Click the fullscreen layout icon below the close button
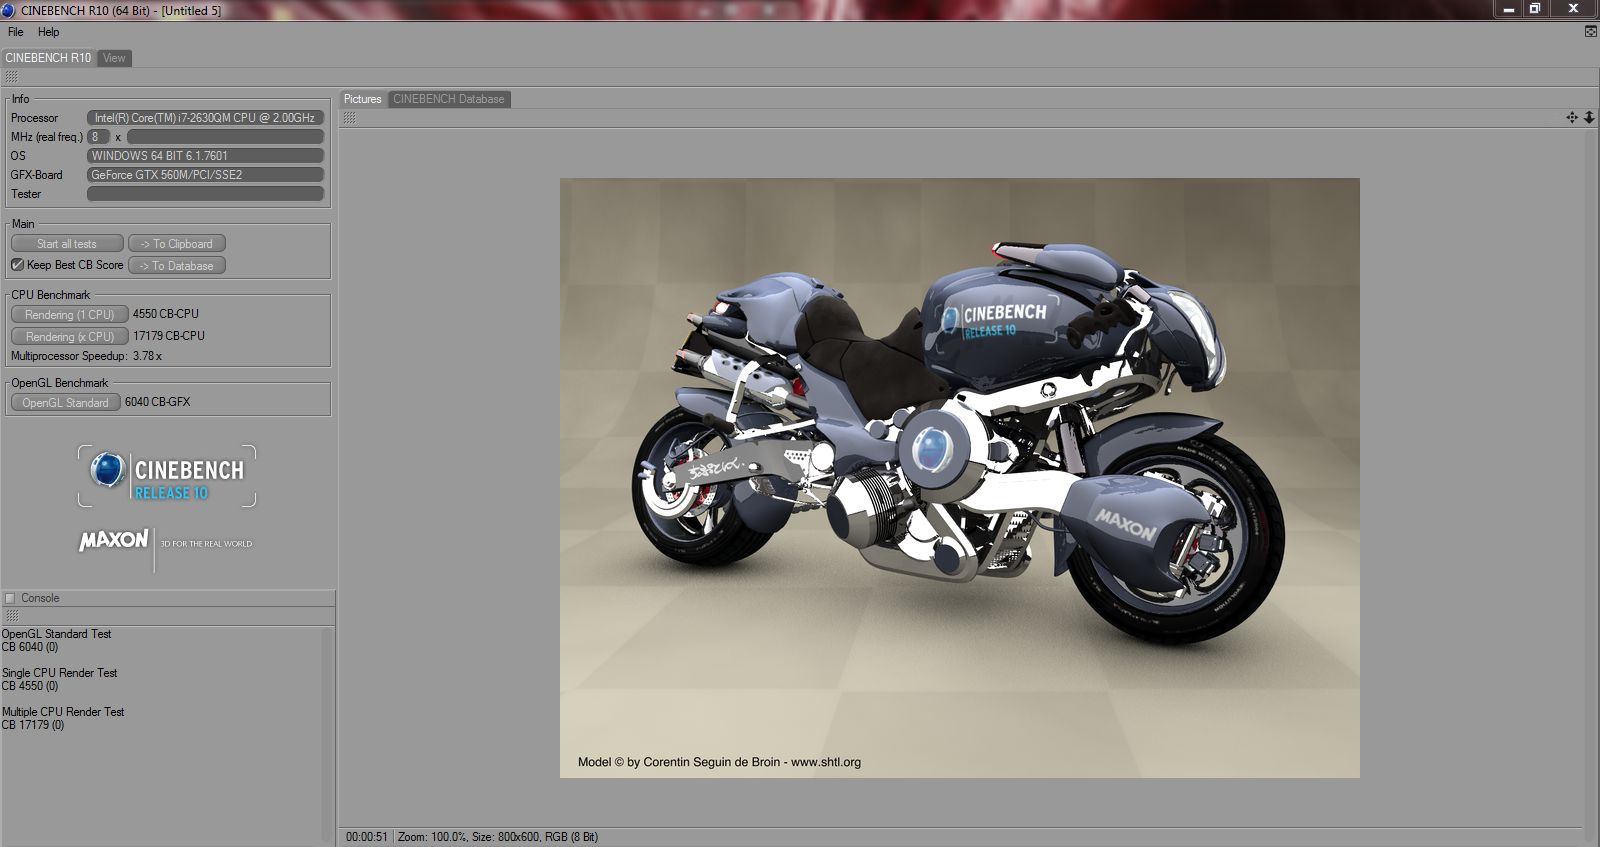The width and height of the screenshot is (1600, 847). (1591, 32)
